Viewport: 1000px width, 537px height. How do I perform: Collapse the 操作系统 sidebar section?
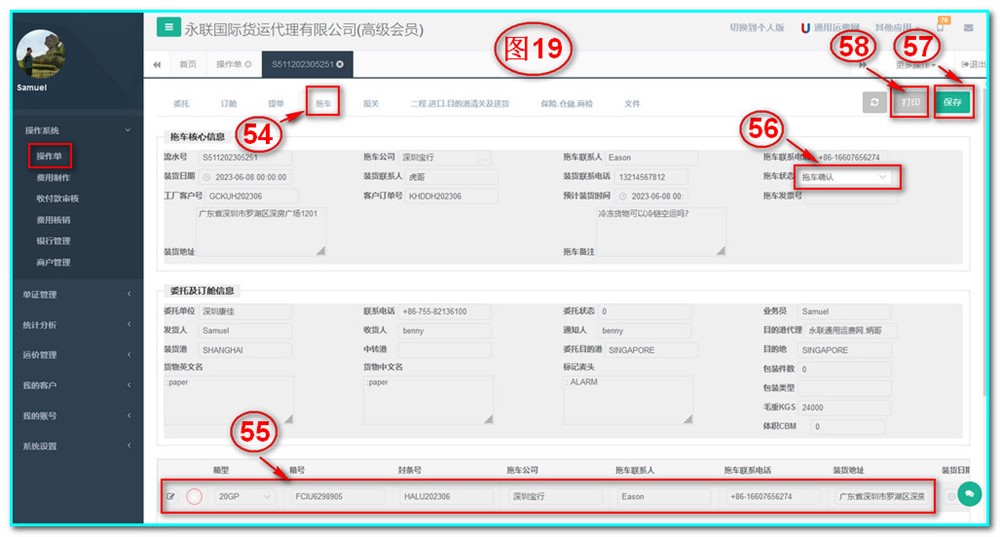[78, 130]
